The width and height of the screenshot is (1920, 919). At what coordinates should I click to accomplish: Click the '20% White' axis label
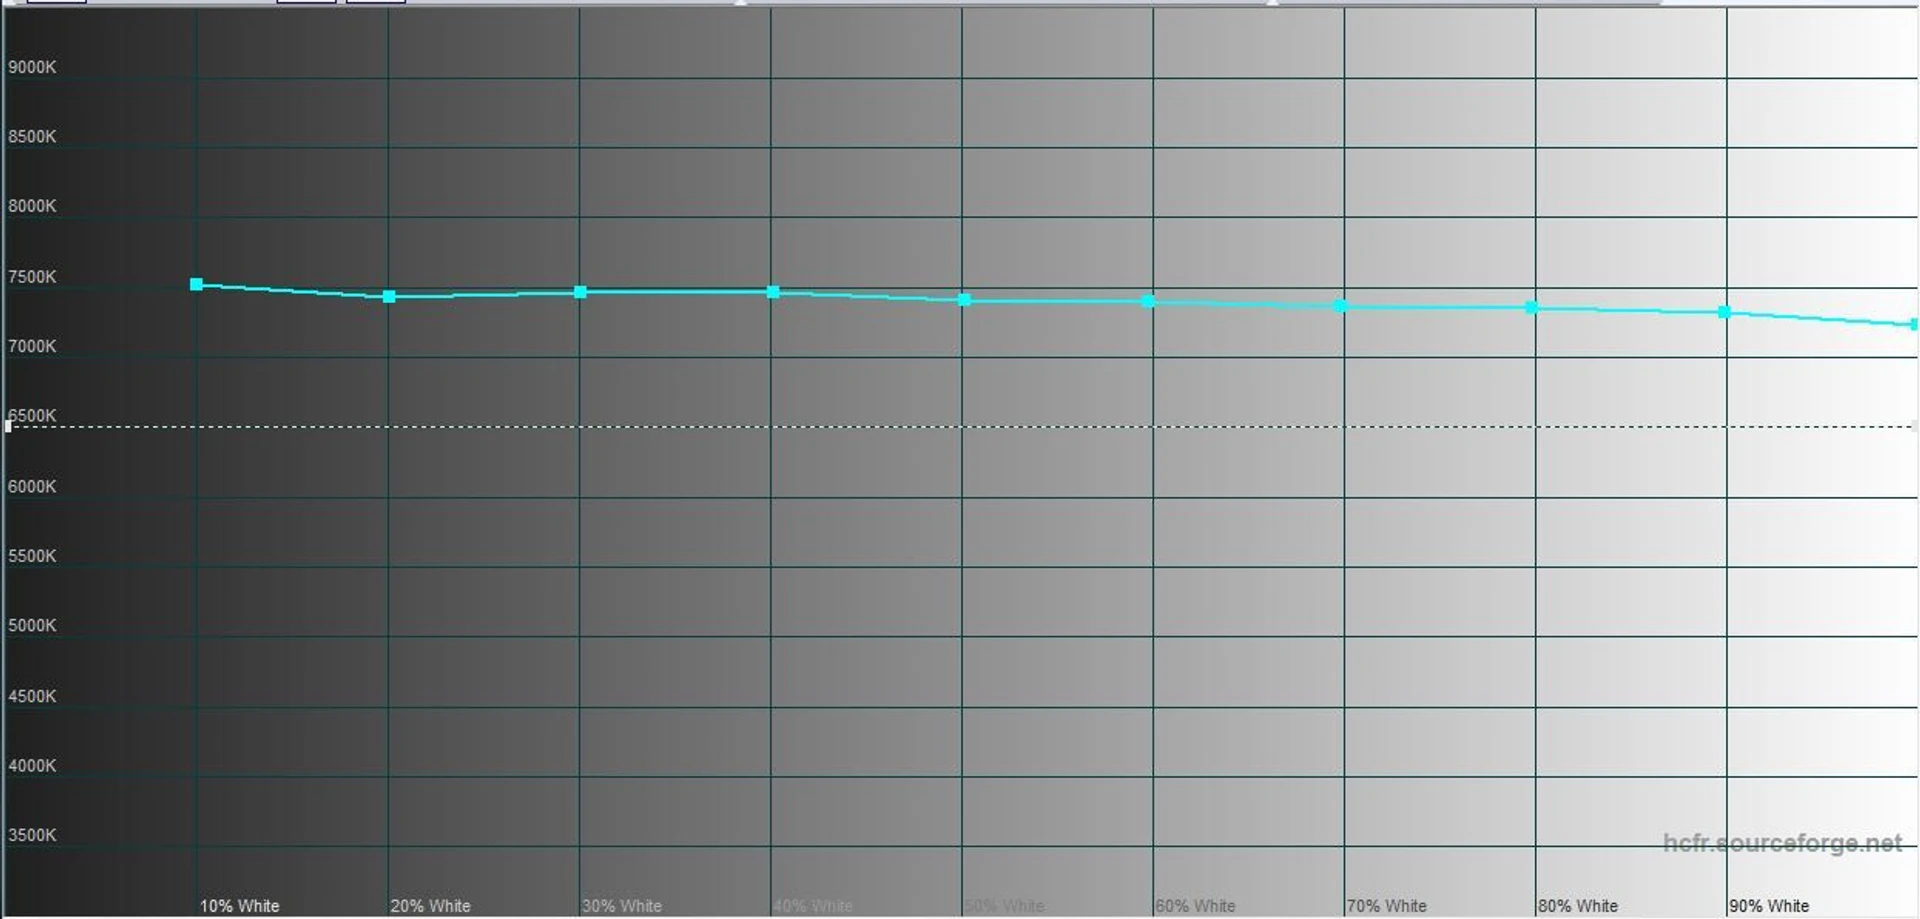click(430, 906)
